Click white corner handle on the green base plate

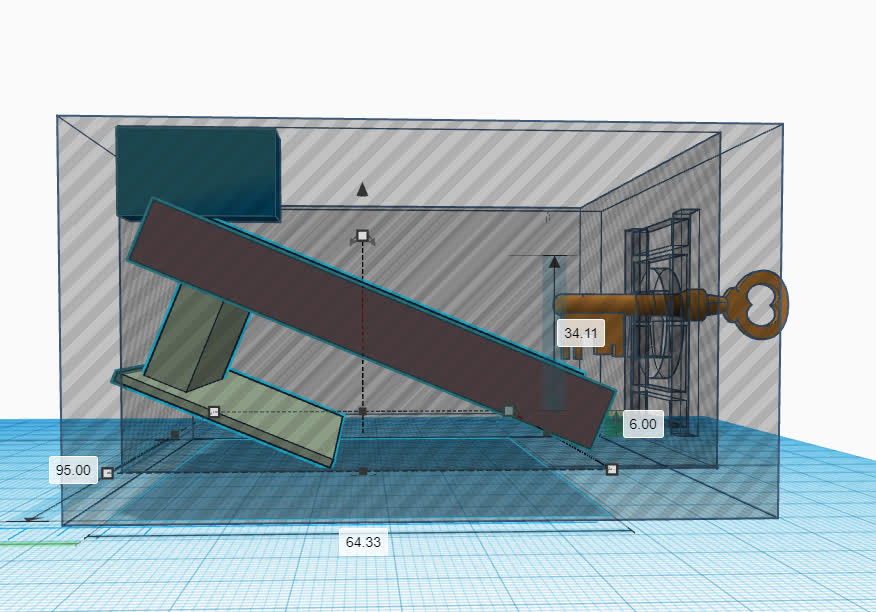tap(214, 412)
